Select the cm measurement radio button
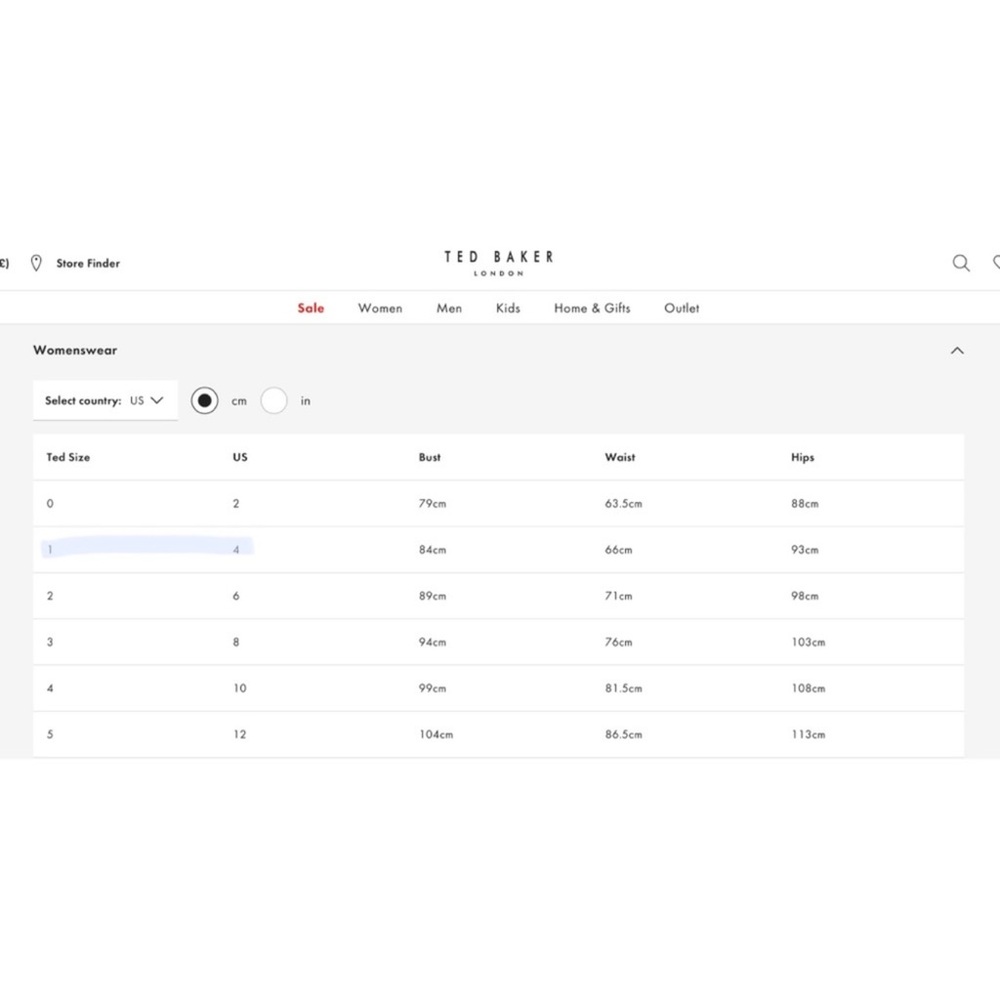This screenshot has width=1000, height=1000. coord(205,401)
